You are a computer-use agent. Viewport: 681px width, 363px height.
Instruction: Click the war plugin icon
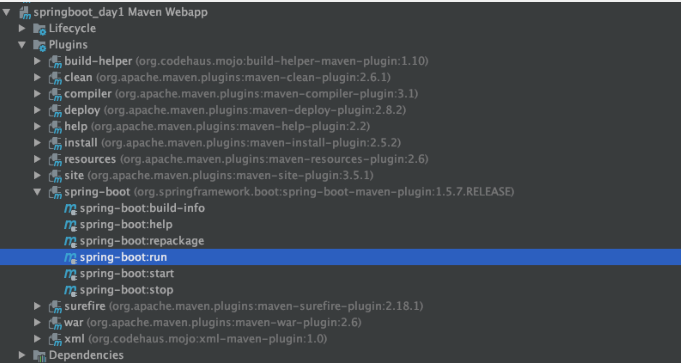click(x=55, y=323)
